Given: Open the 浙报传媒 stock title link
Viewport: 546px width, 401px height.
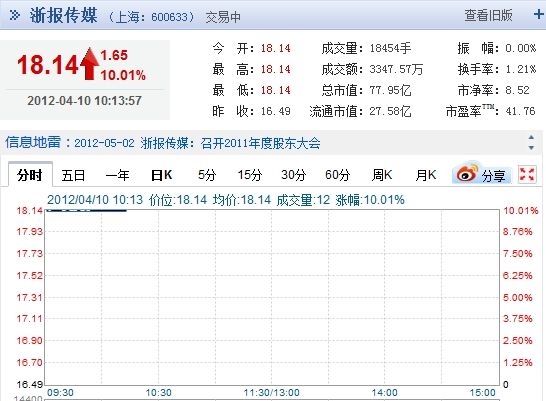Looking at the screenshot, I should click(63, 15).
